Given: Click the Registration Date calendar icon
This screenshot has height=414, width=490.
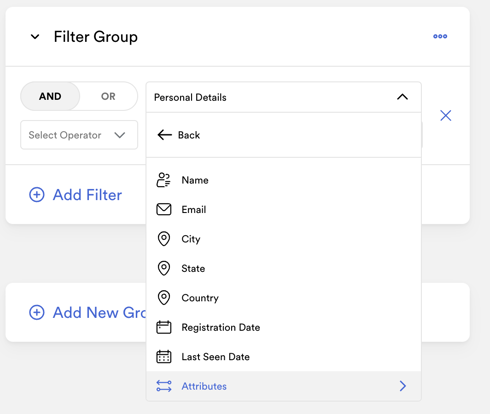Looking at the screenshot, I should tap(164, 327).
